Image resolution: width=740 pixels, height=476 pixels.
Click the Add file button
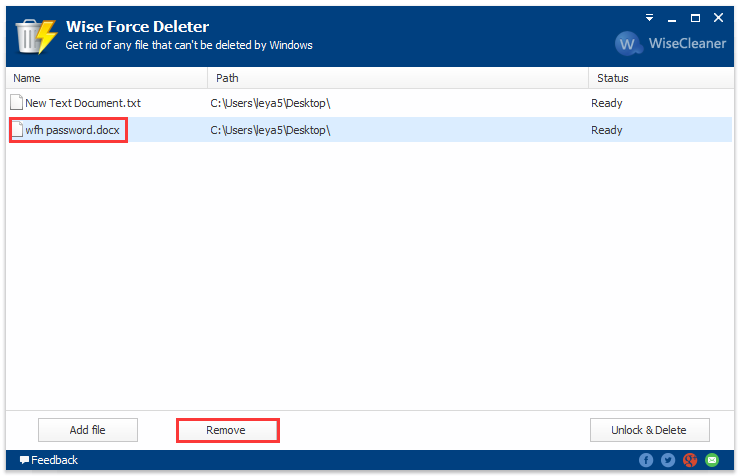[88, 430]
